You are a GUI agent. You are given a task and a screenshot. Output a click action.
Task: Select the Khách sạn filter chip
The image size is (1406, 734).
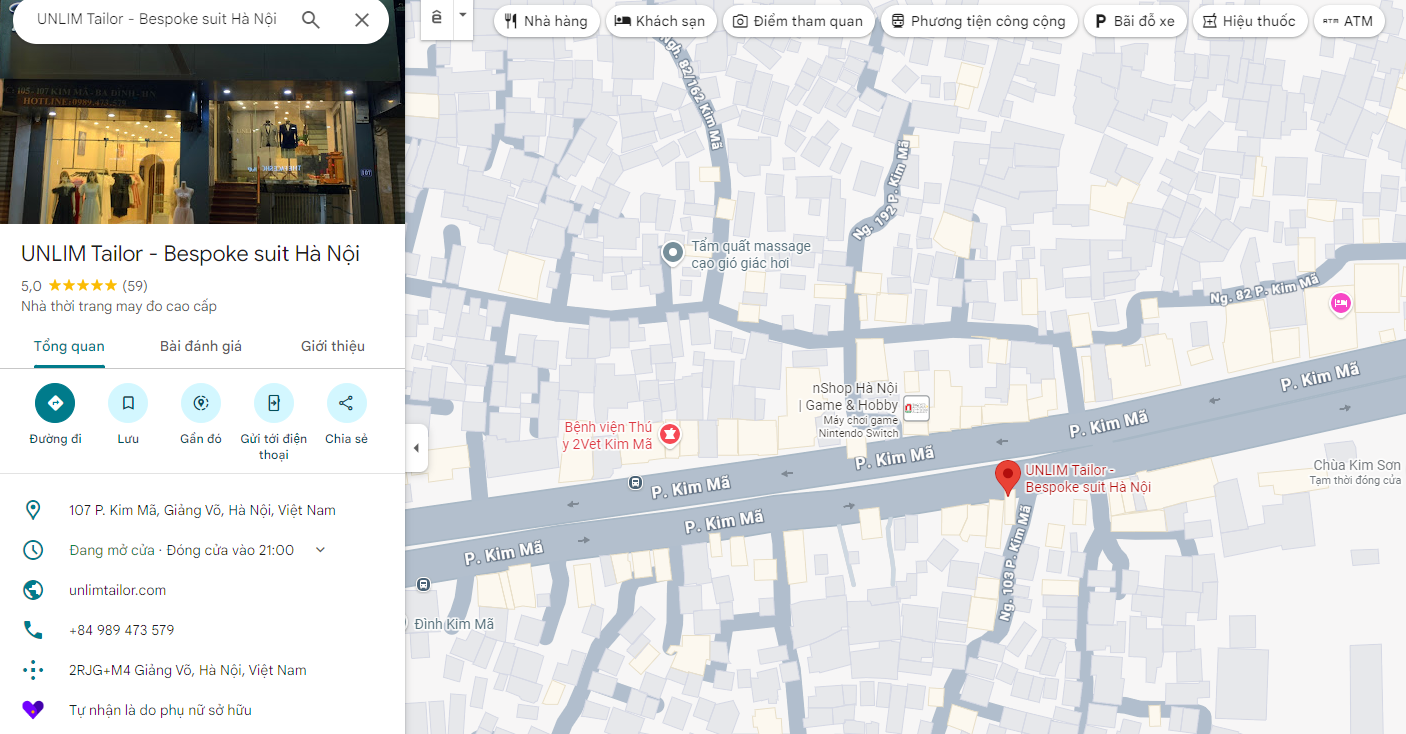[x=660, y=21]
